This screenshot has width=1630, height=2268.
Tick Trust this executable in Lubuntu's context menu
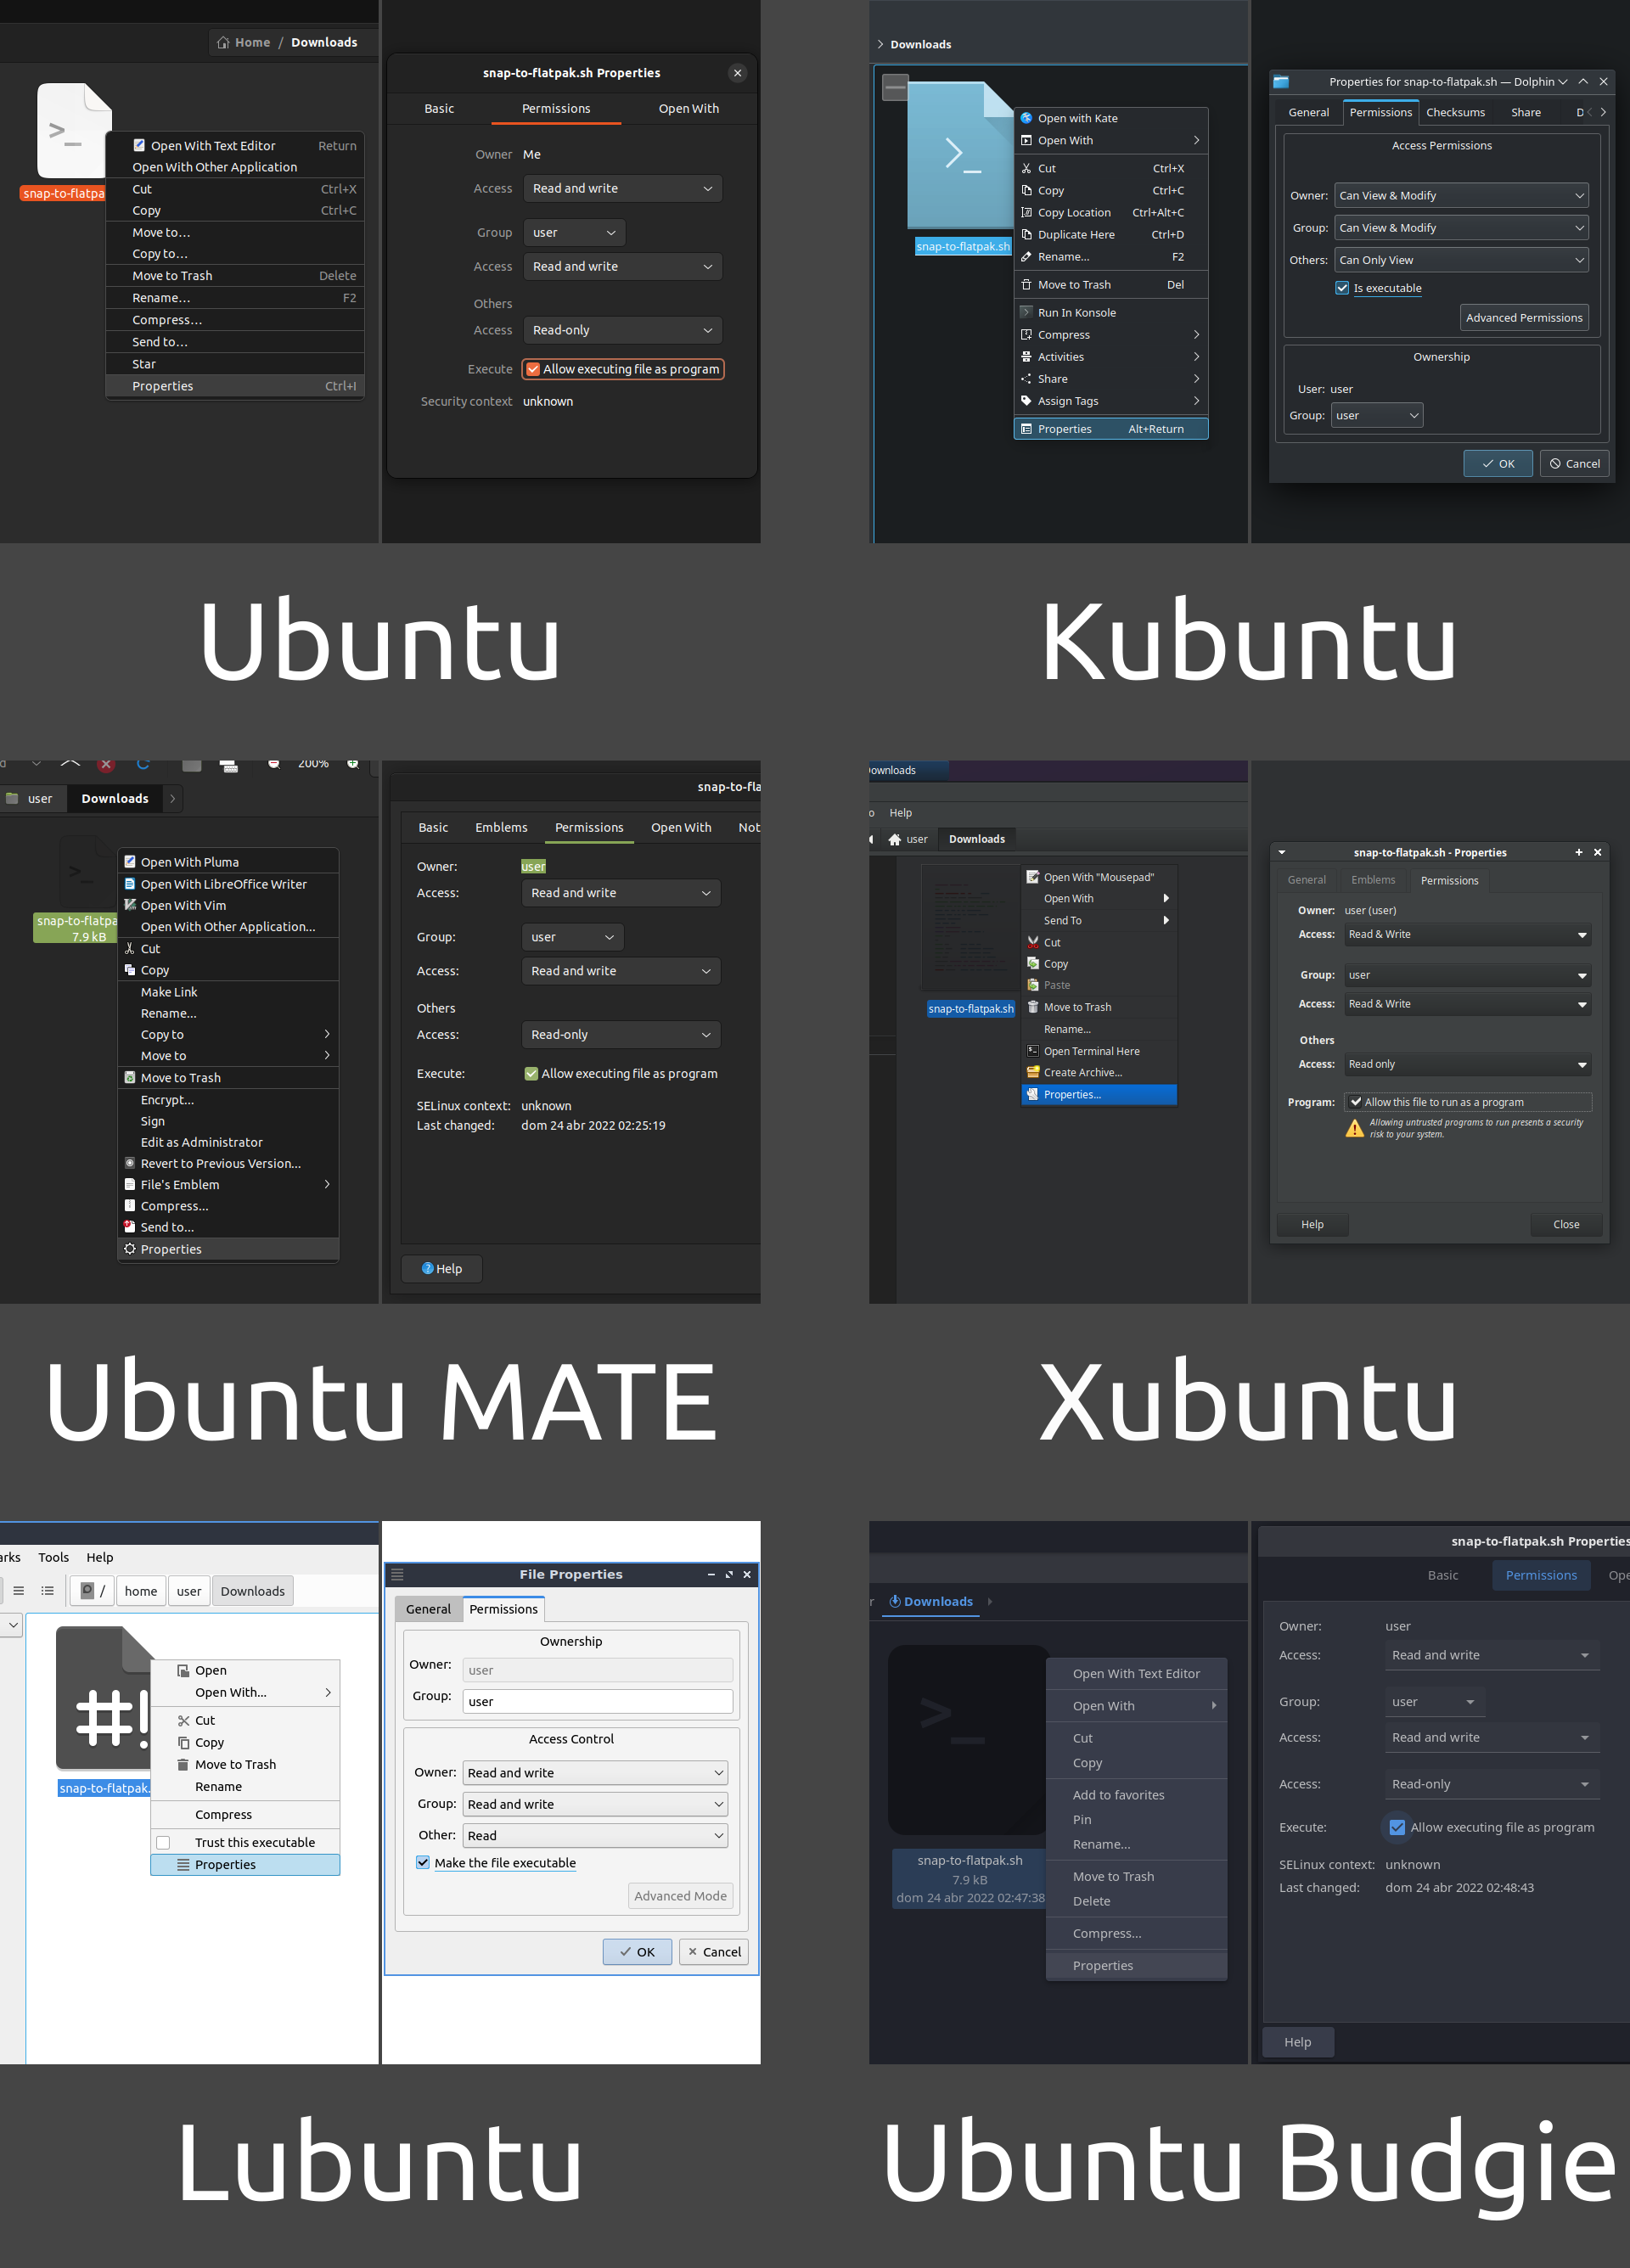pyautogui.click(x=163, y=1842)
